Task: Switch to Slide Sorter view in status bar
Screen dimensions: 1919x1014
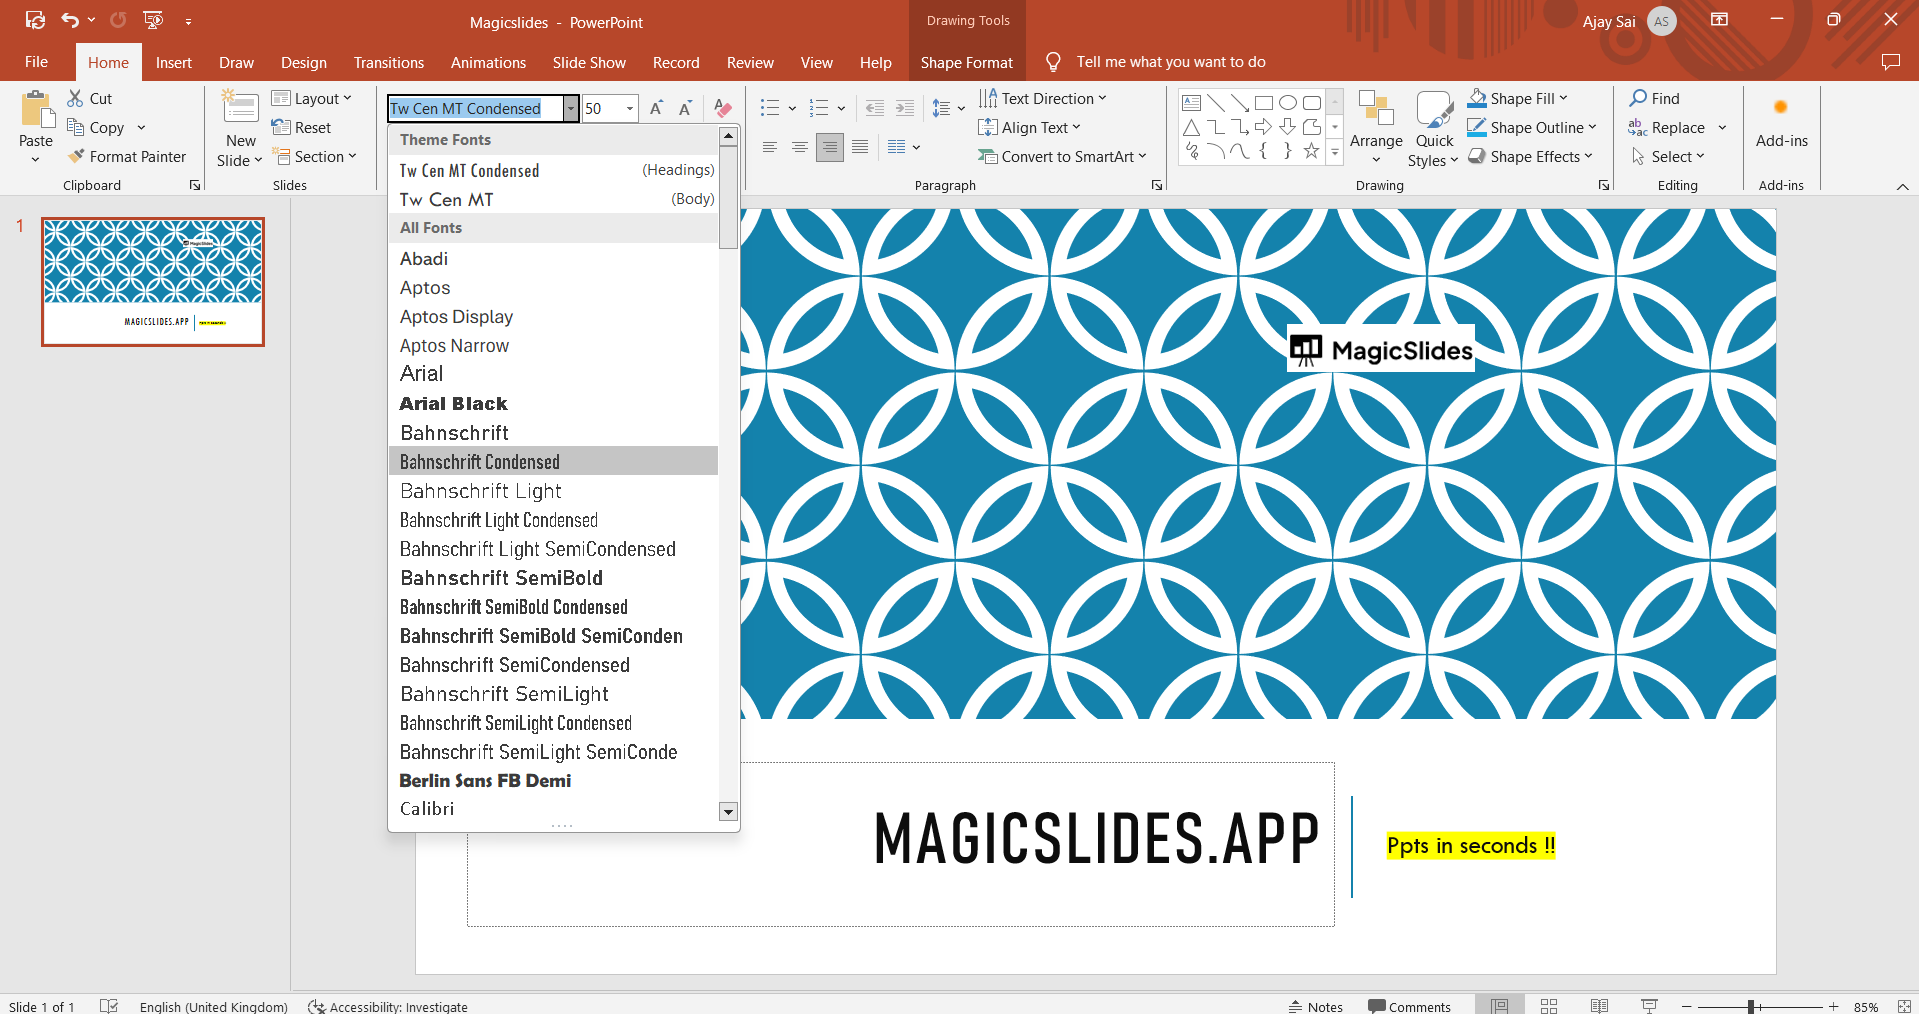Action: [1549, 1006]
